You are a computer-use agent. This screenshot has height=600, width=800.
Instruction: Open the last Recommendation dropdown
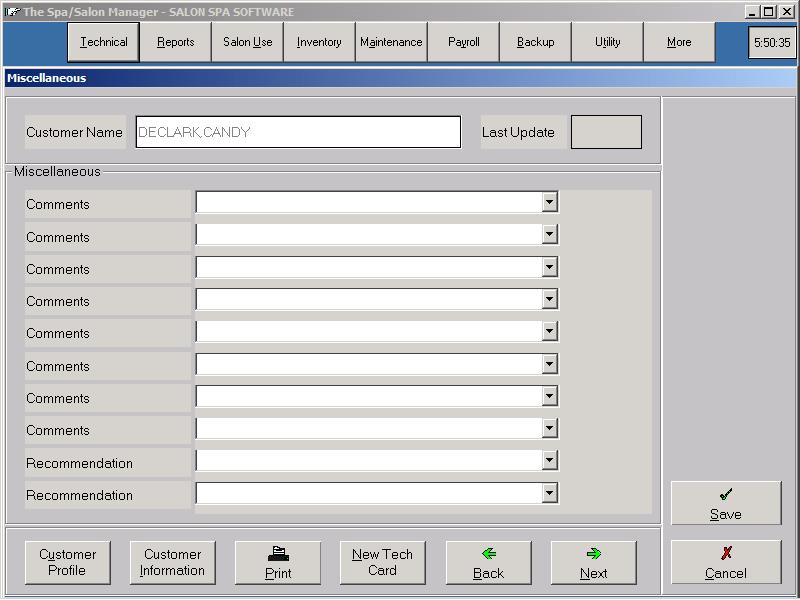pos(549,493)
